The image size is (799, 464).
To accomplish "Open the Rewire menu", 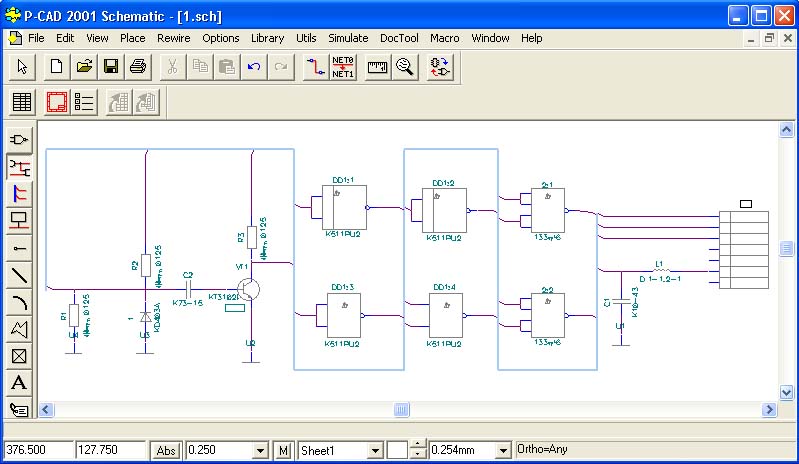I will (x=173, y=38).
